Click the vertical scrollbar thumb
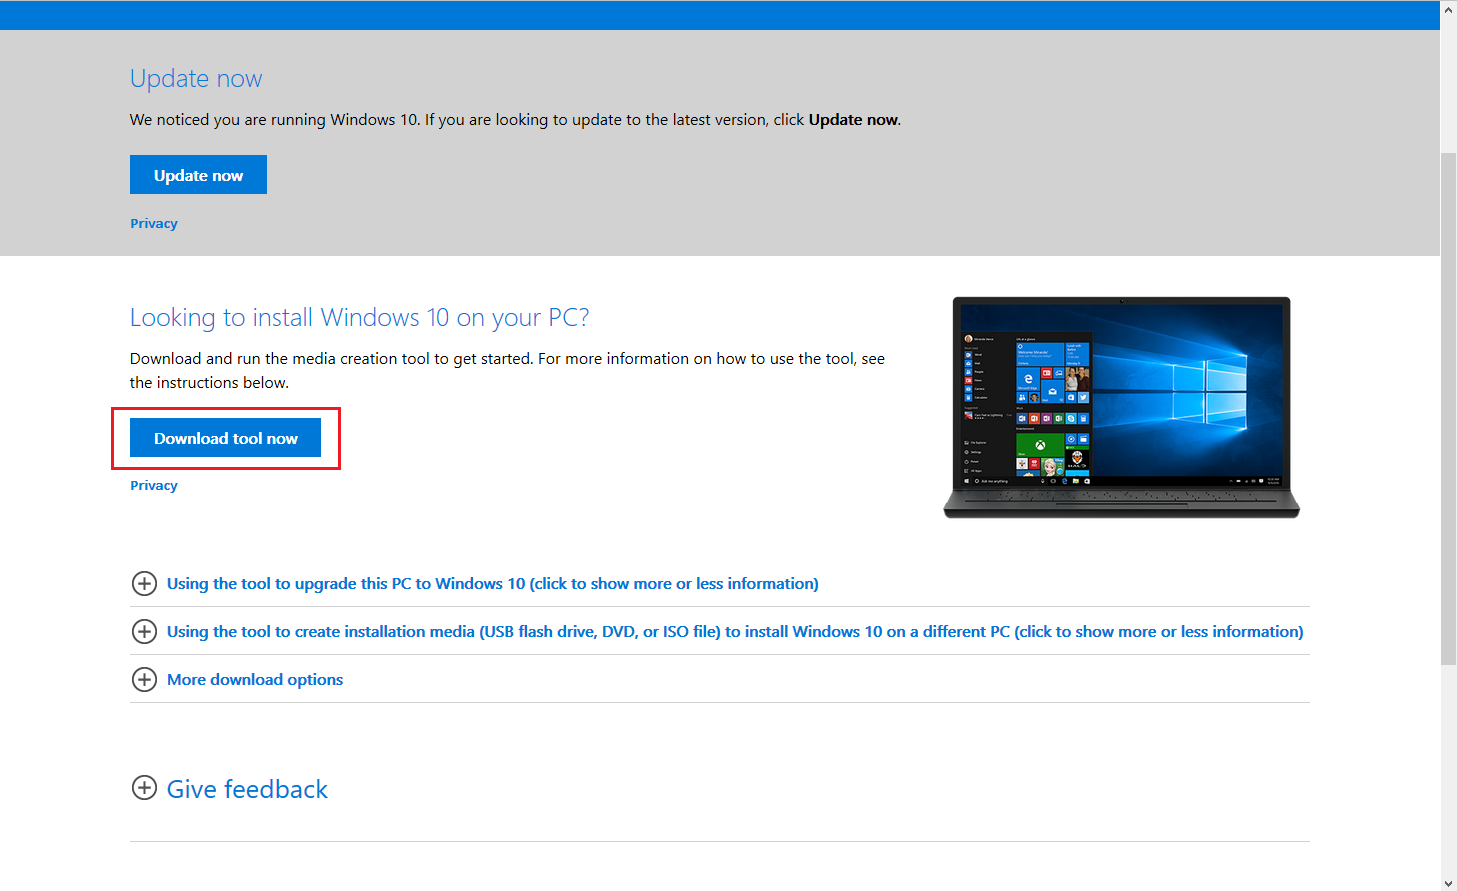This screenshot has height=891, width=1457. [1448, 408]
